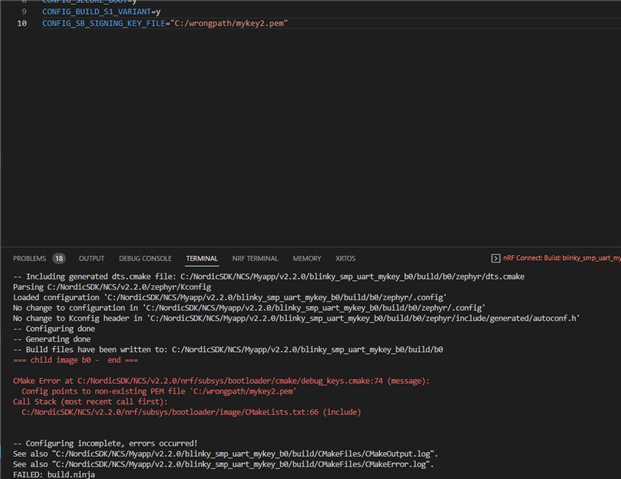Open the debug_keys.cmake:74 error link
Screen dimensions: 621x479
(230, 381)
